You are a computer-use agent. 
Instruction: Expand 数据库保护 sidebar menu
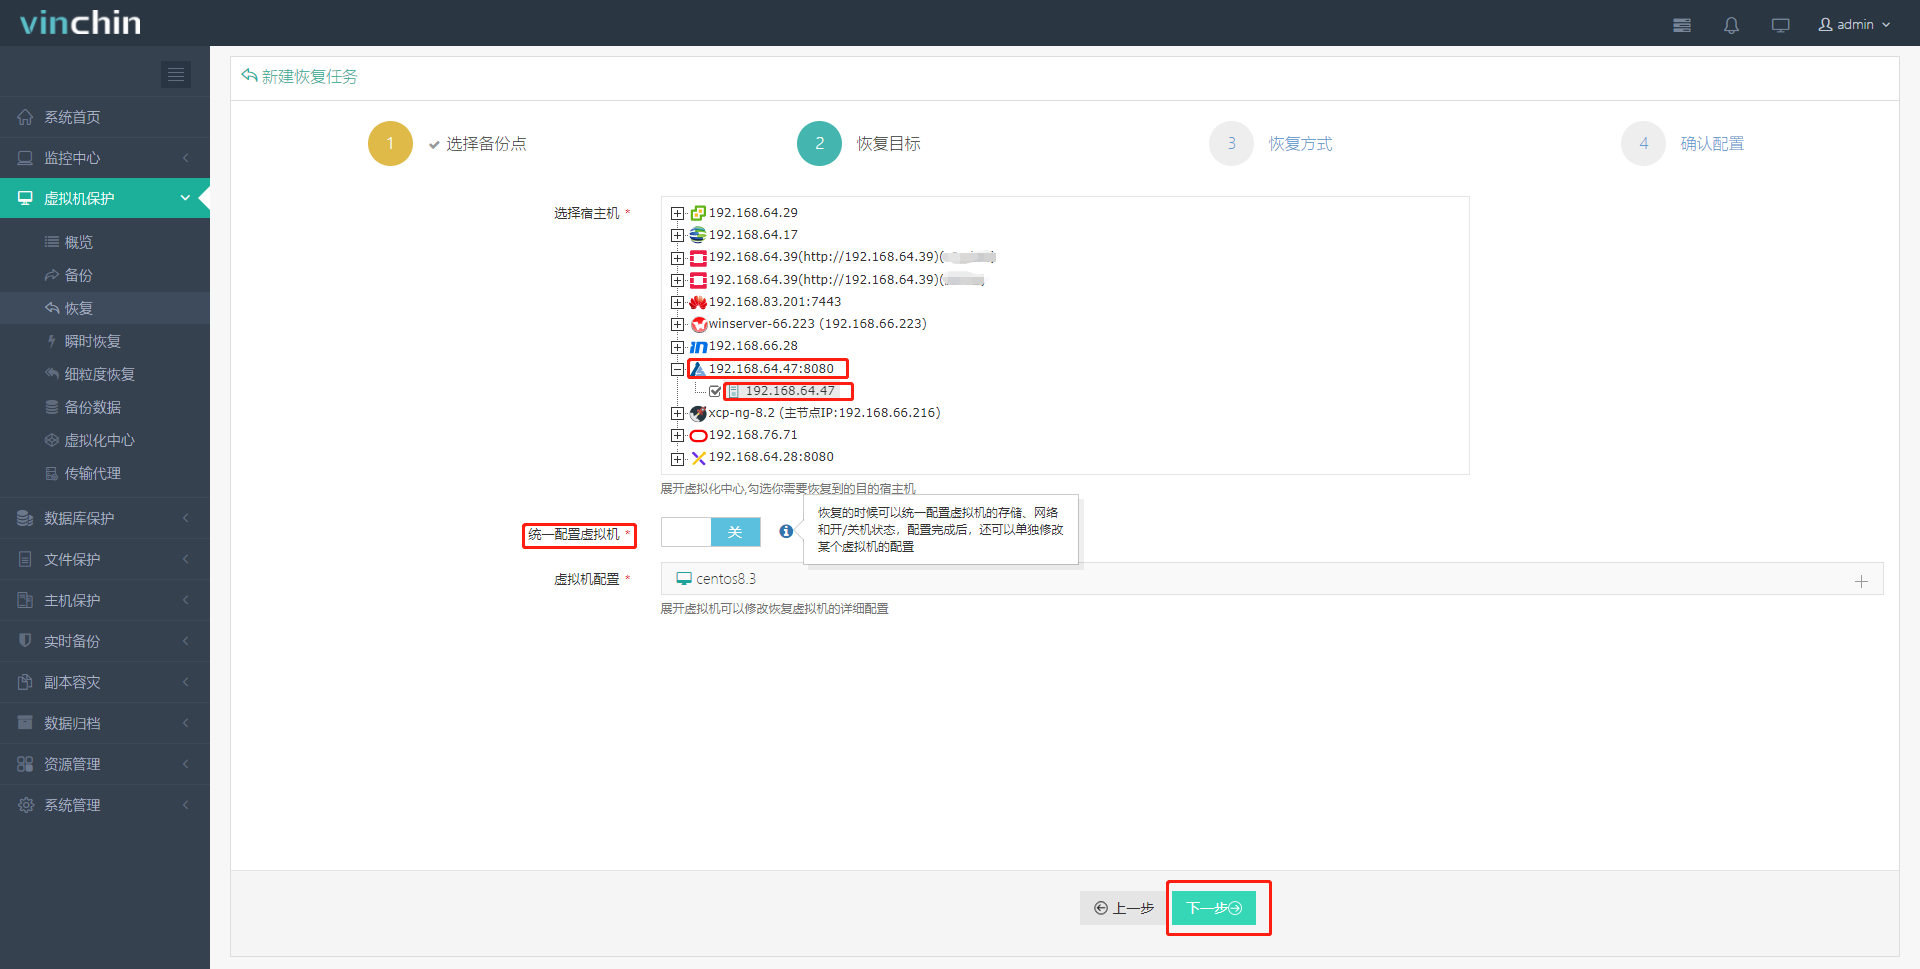pos(105,518)
